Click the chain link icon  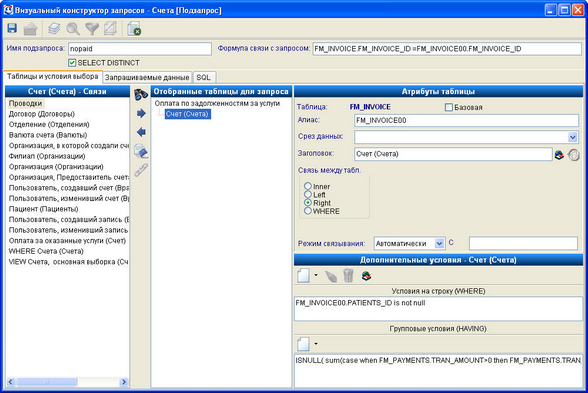click(x=141, y=170)
